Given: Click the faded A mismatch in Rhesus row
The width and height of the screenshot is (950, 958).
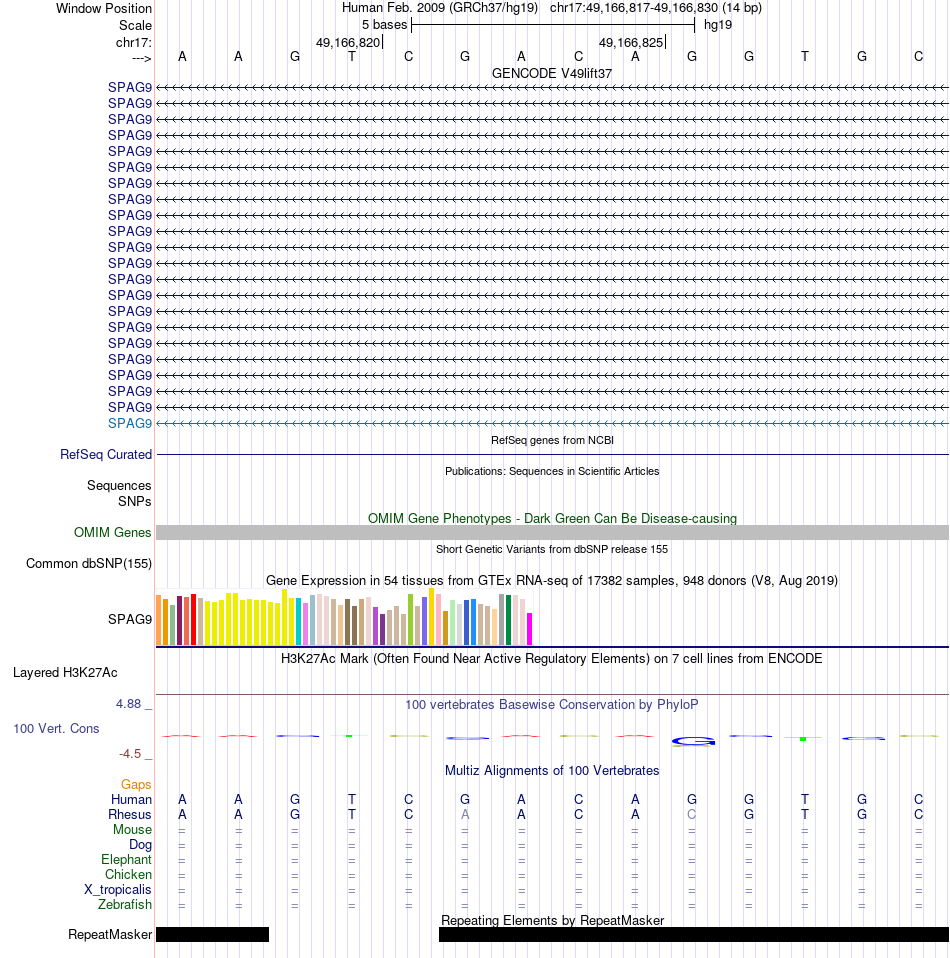Looking at the screenshot, I should tap(465, 815).
